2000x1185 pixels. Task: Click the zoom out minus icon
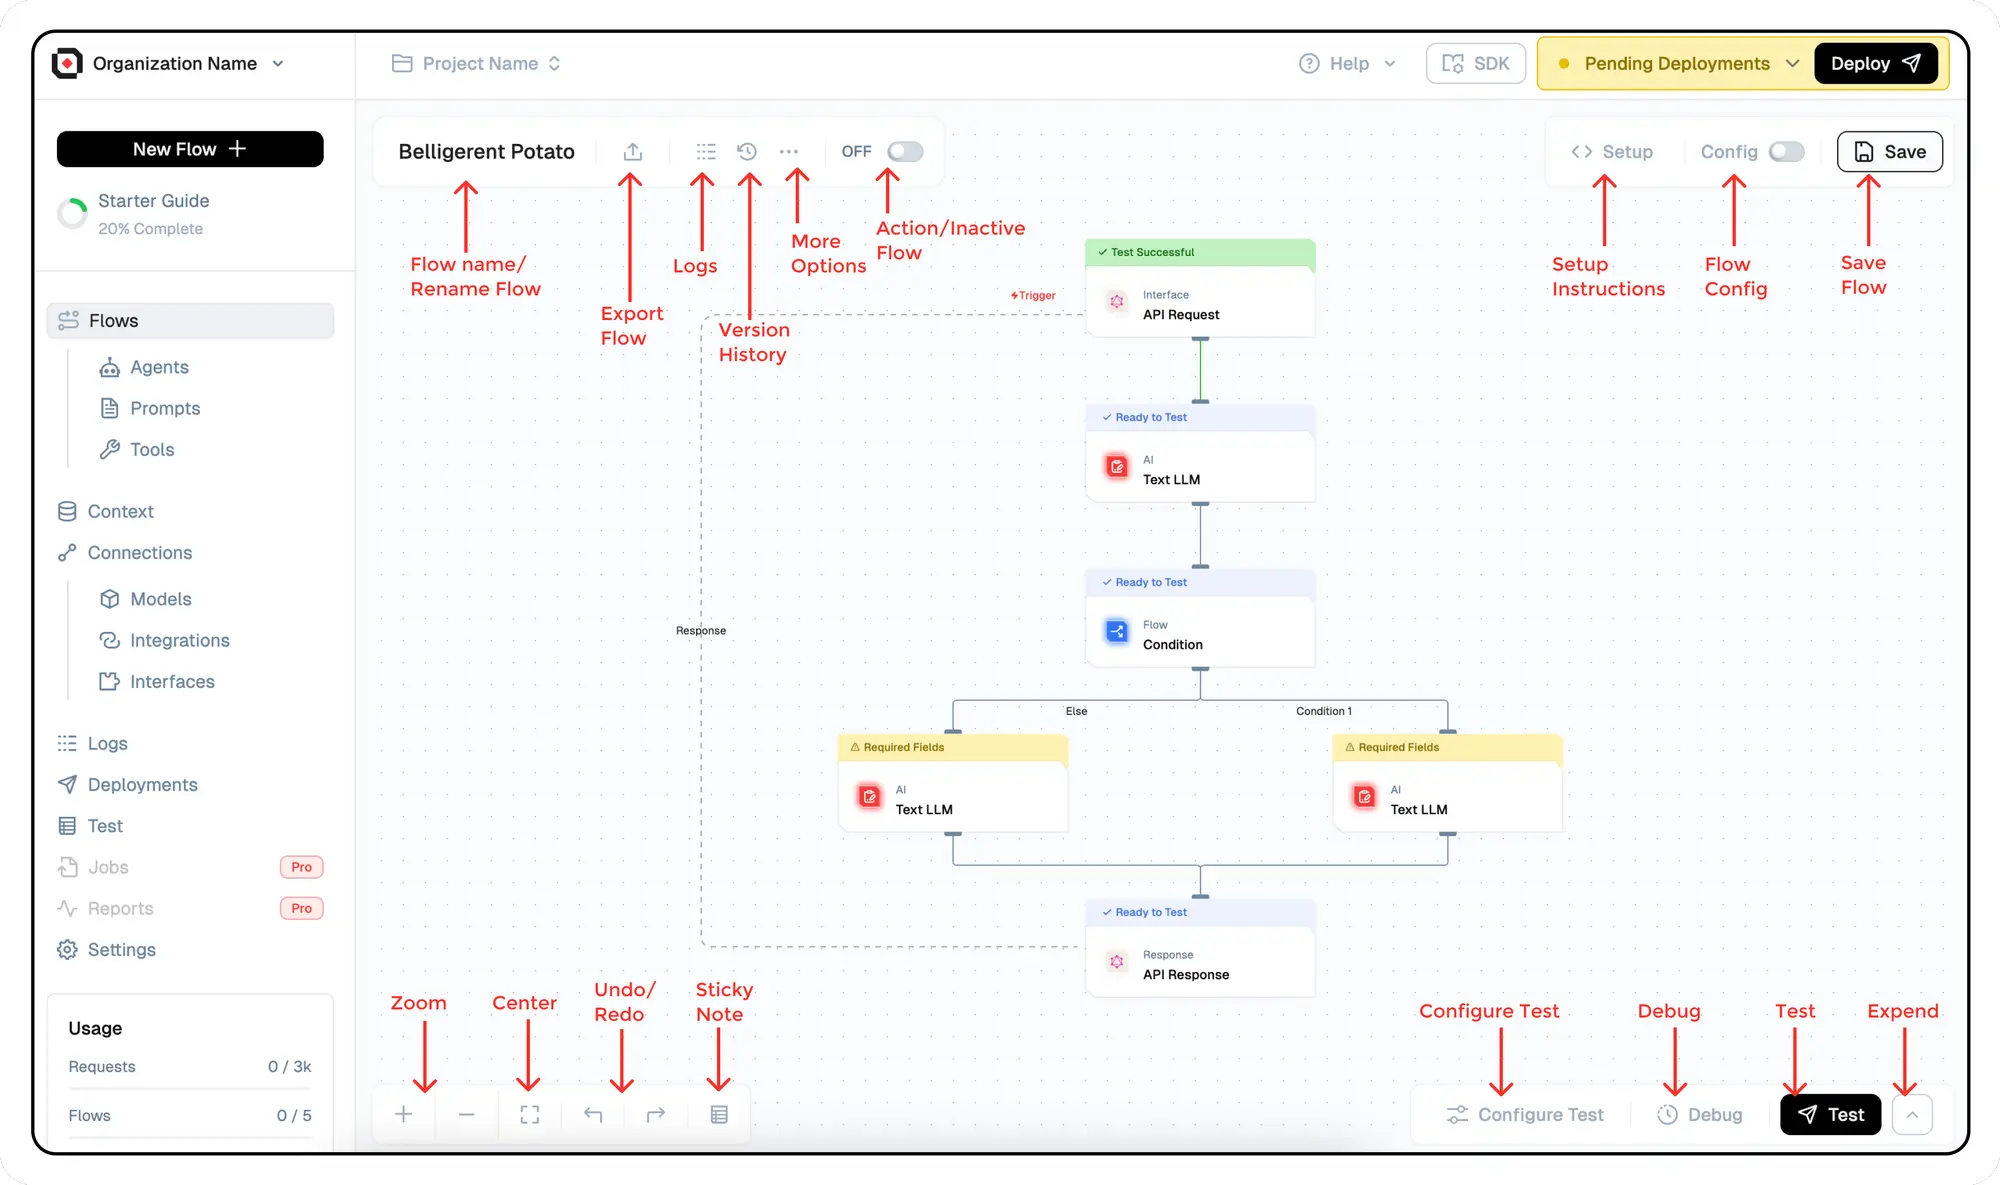point(467,1114)
